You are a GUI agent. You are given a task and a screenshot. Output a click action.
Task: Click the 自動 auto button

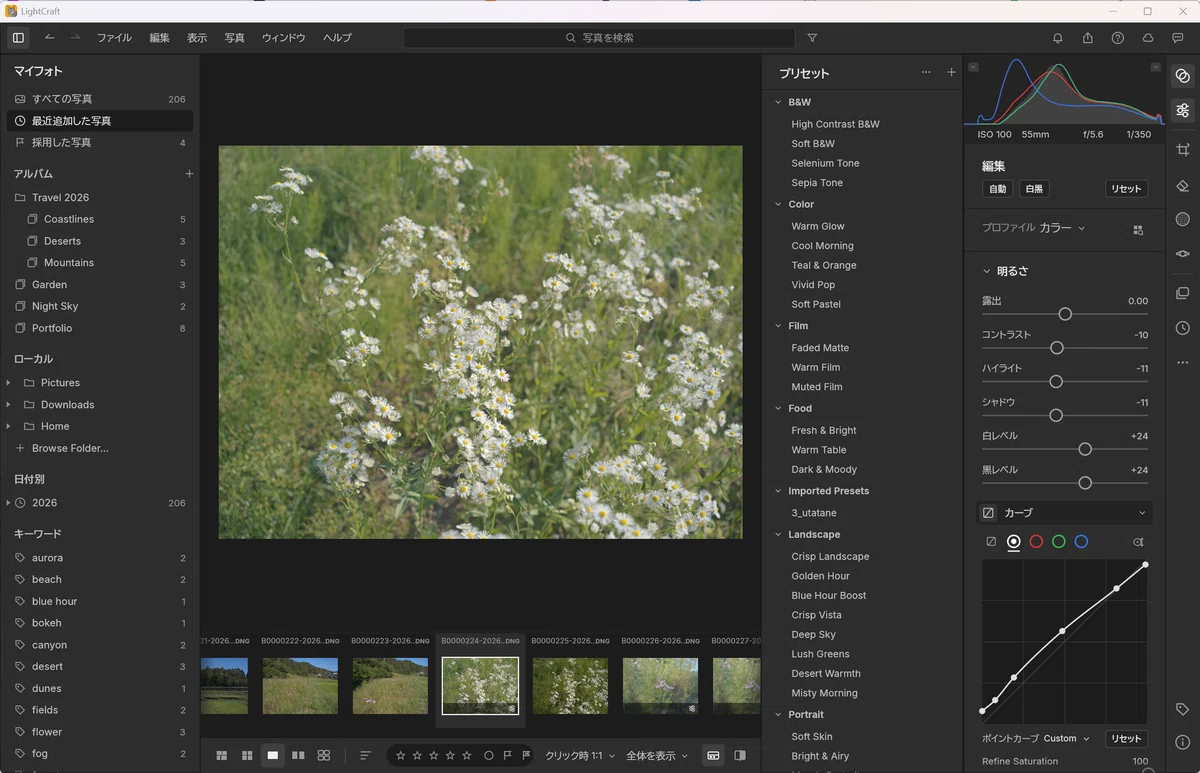pos(998,189)
